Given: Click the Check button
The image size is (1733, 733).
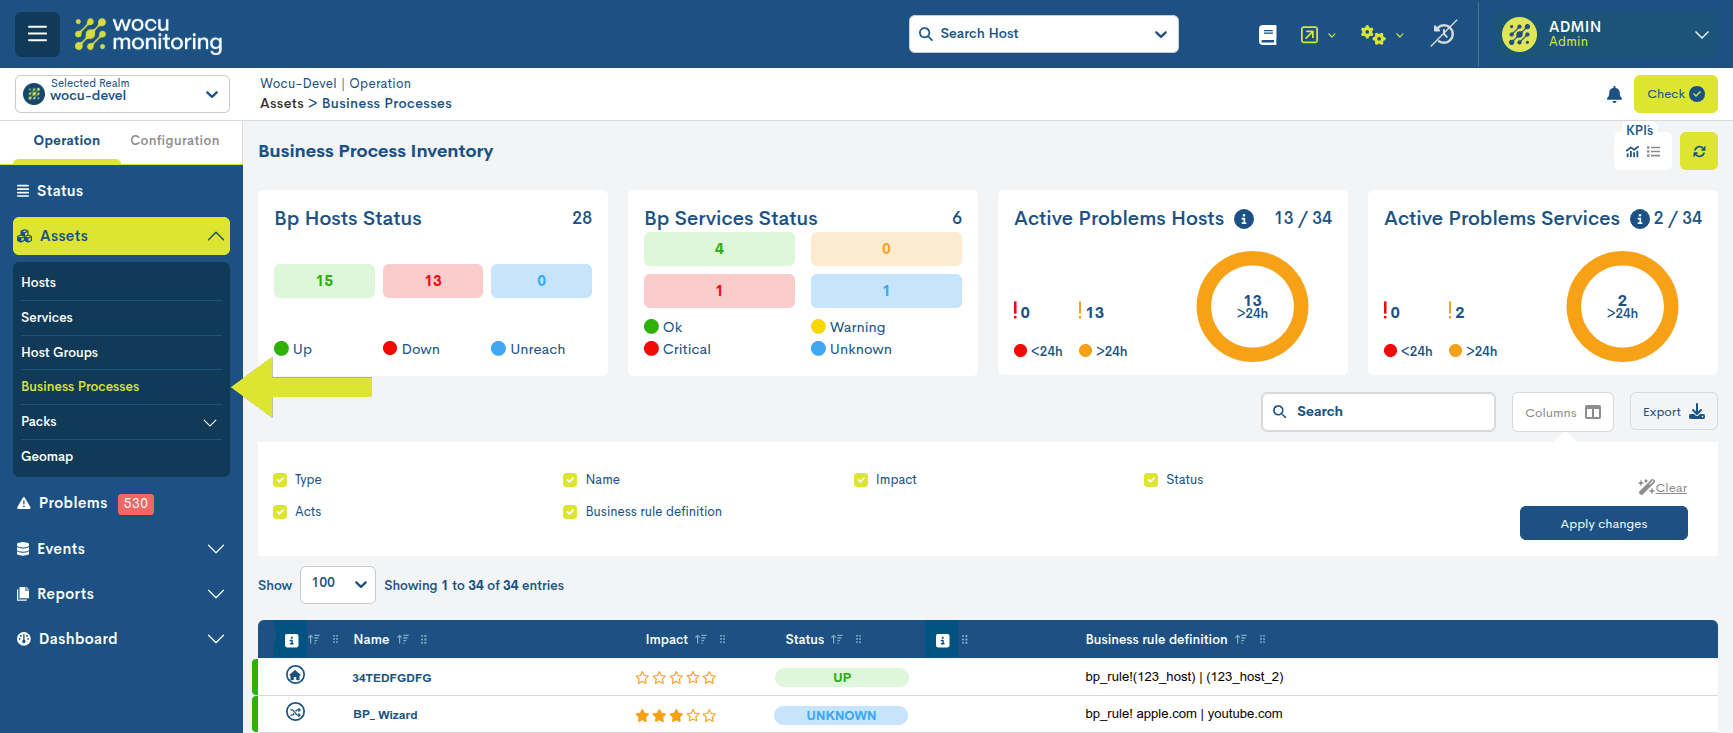Looking at the screenshot, I should pos(1676,94).
